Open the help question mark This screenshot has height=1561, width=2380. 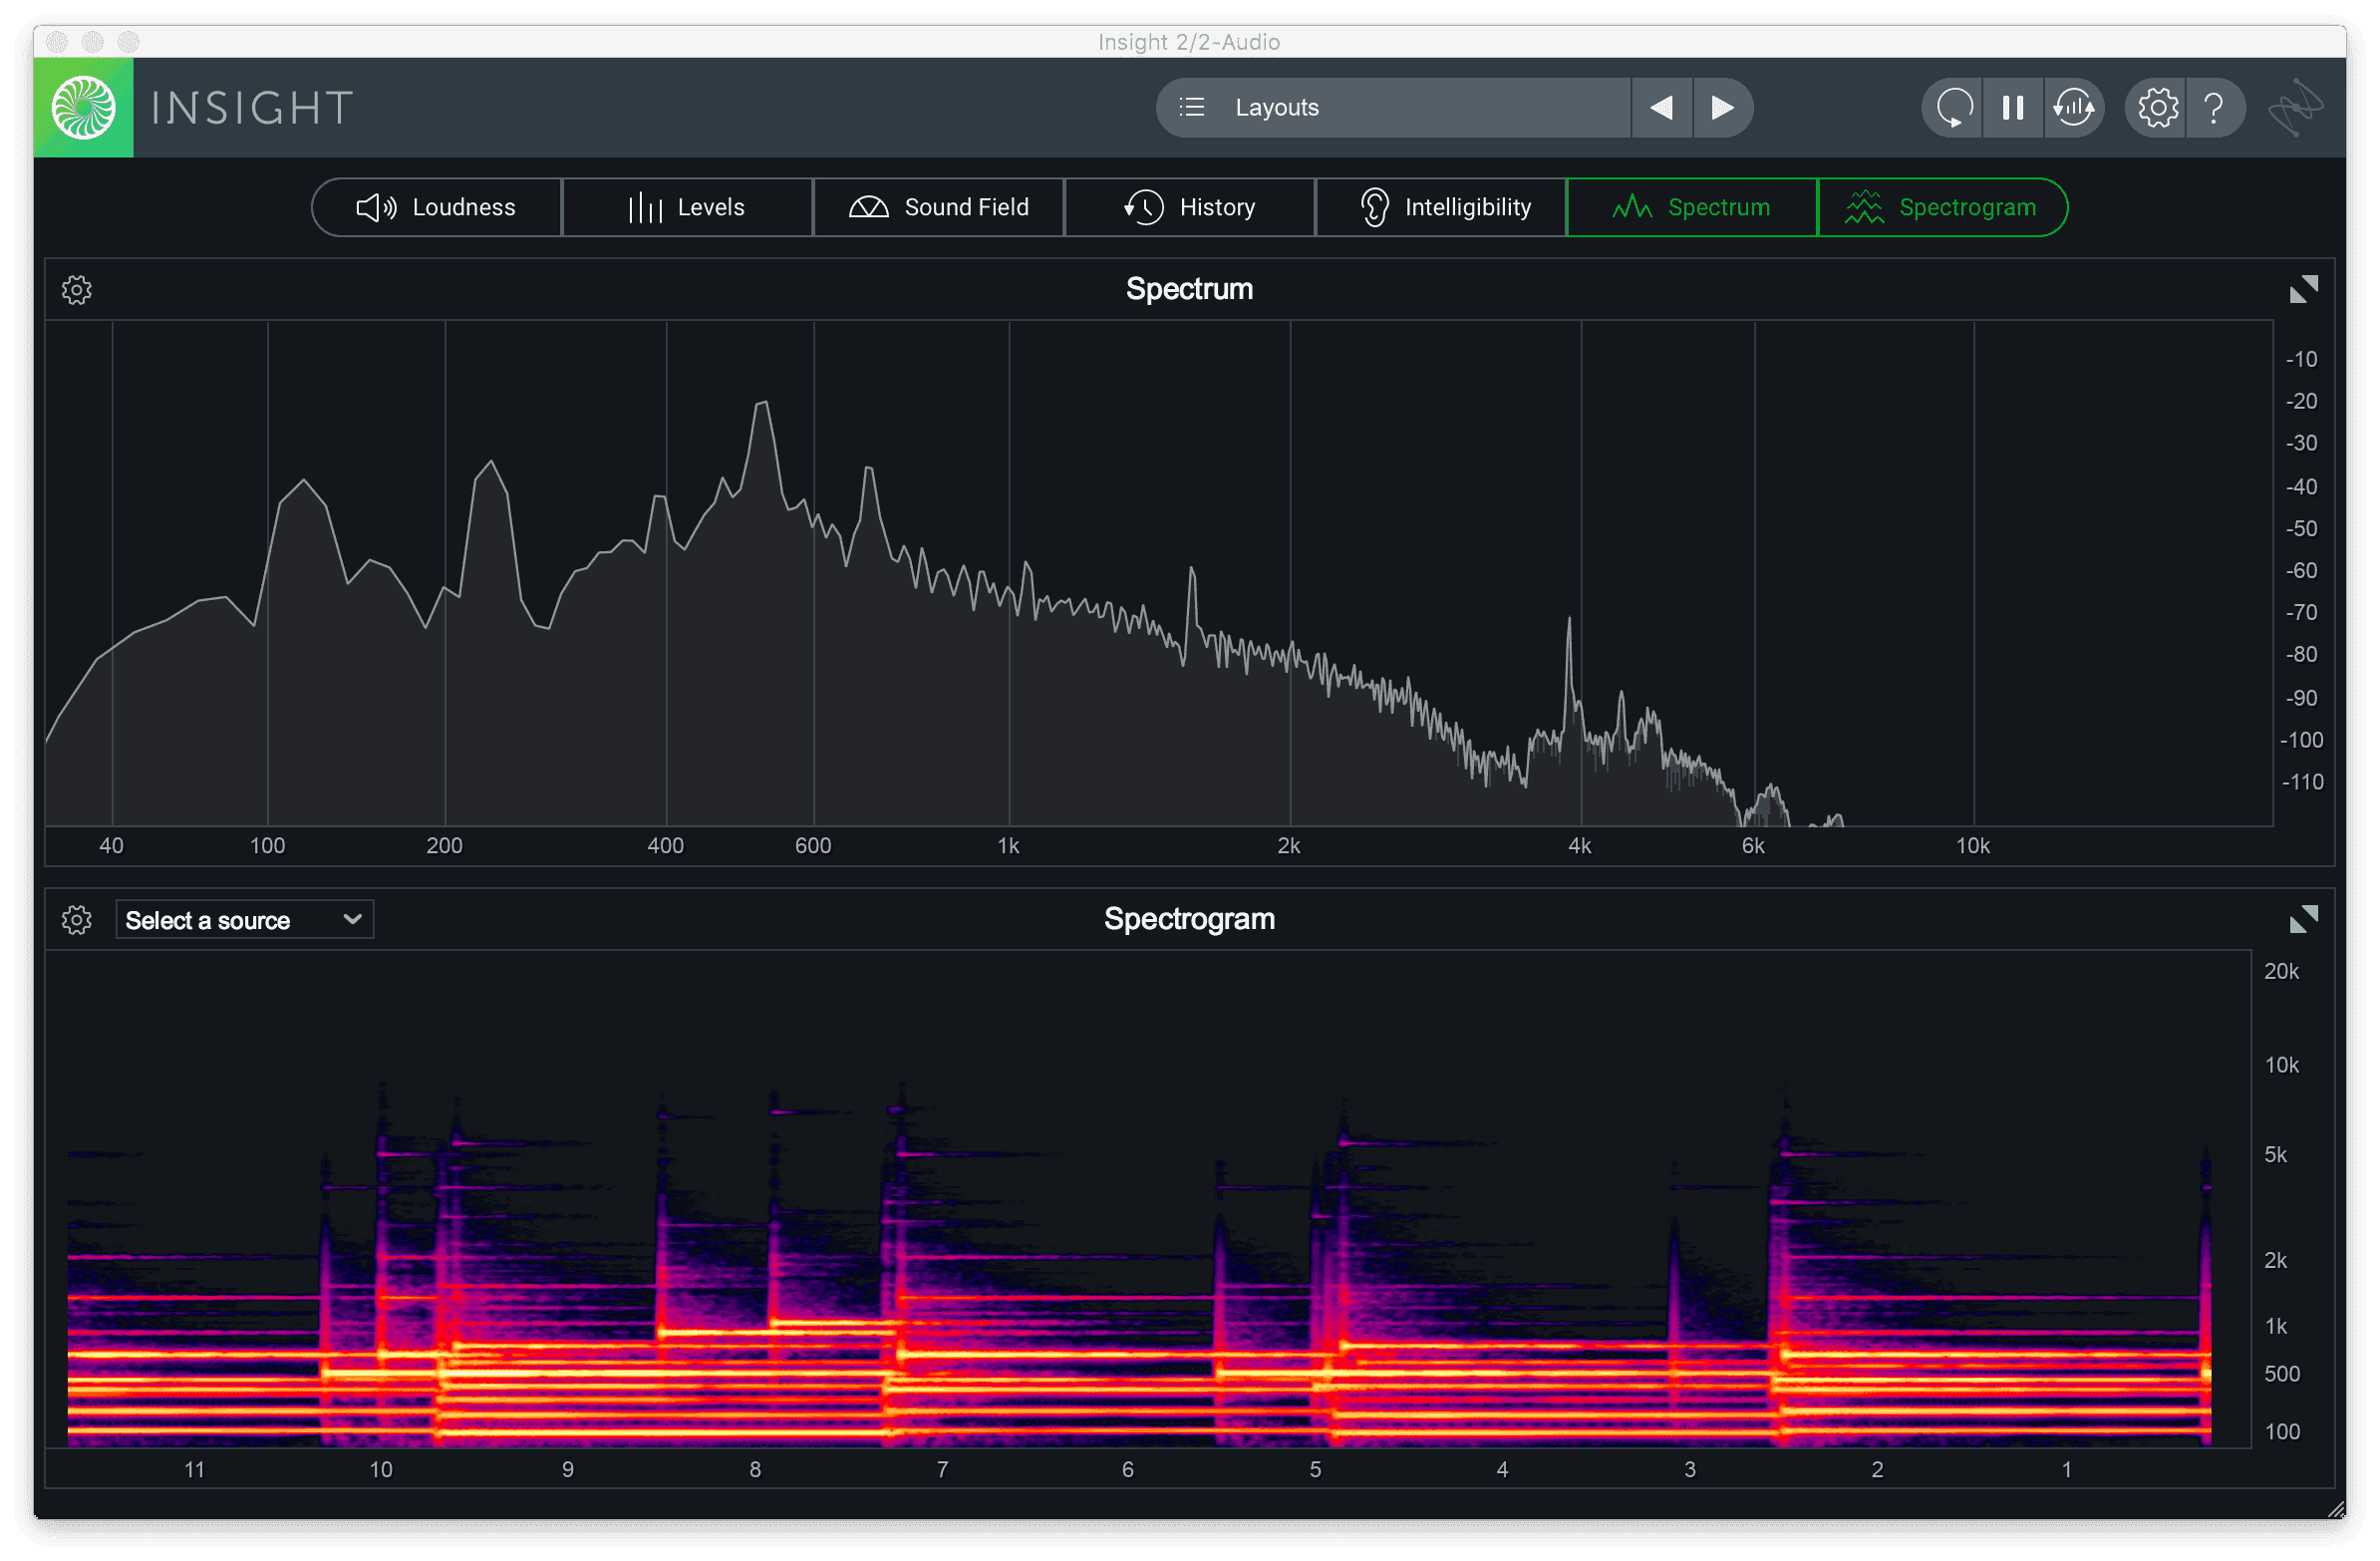(x=2214, y=107)
